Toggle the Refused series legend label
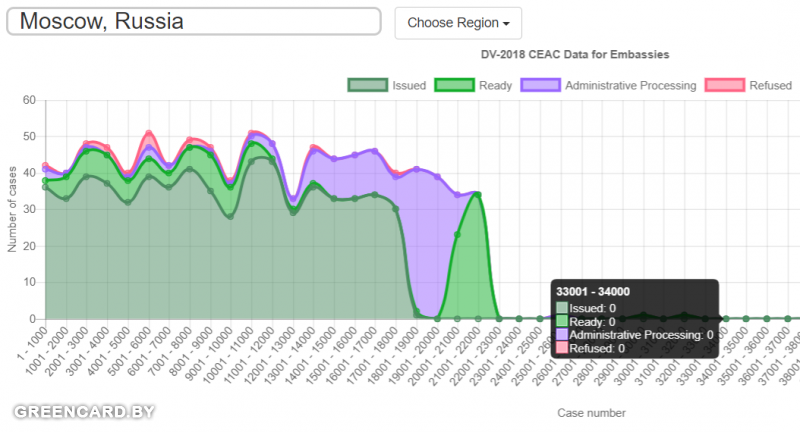The width and height of the screenshot is (800, 432). coord(770,85)
